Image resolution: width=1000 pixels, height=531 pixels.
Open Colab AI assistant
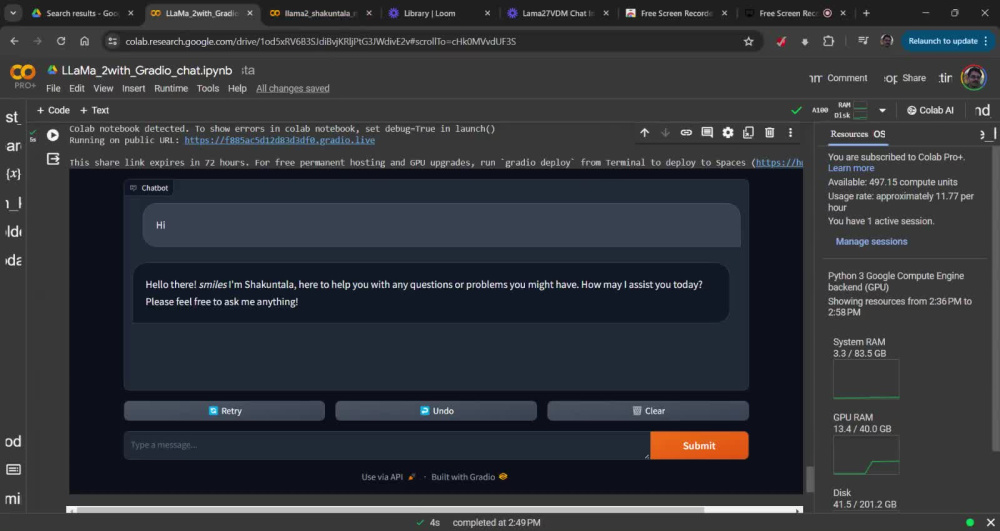(x=930, y=110)
